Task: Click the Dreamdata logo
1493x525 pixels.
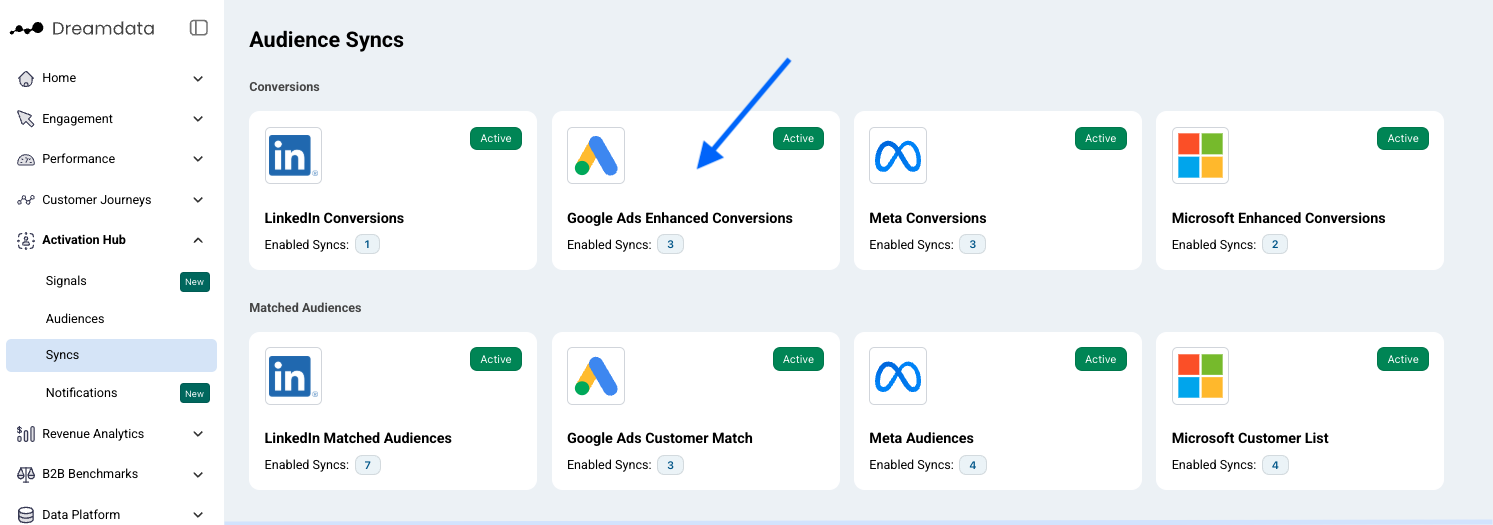Action: click(x=82, y=28)
